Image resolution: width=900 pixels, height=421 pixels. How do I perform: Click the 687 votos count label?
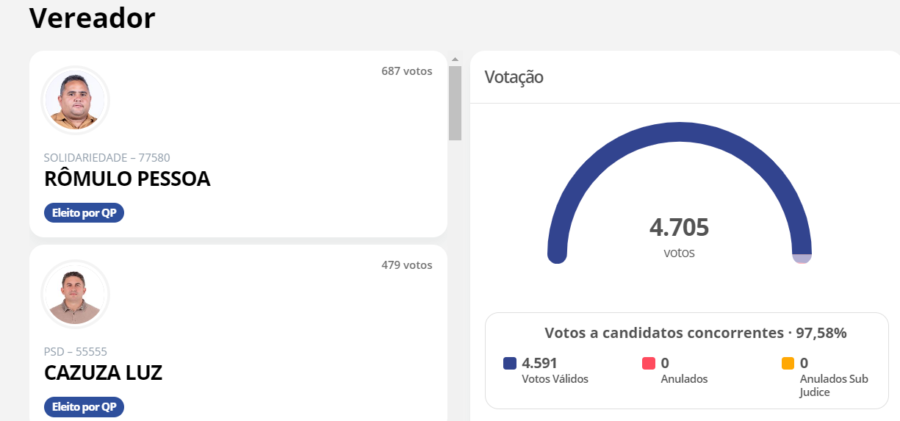coord(407,71)
